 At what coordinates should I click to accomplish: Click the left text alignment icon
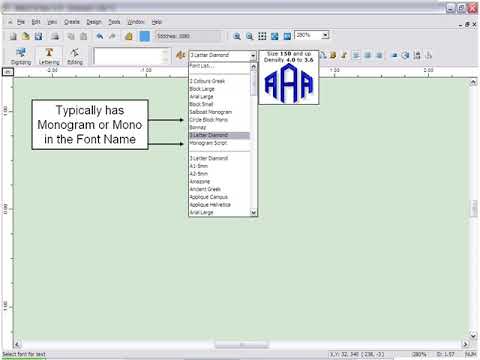click(356, 55)
